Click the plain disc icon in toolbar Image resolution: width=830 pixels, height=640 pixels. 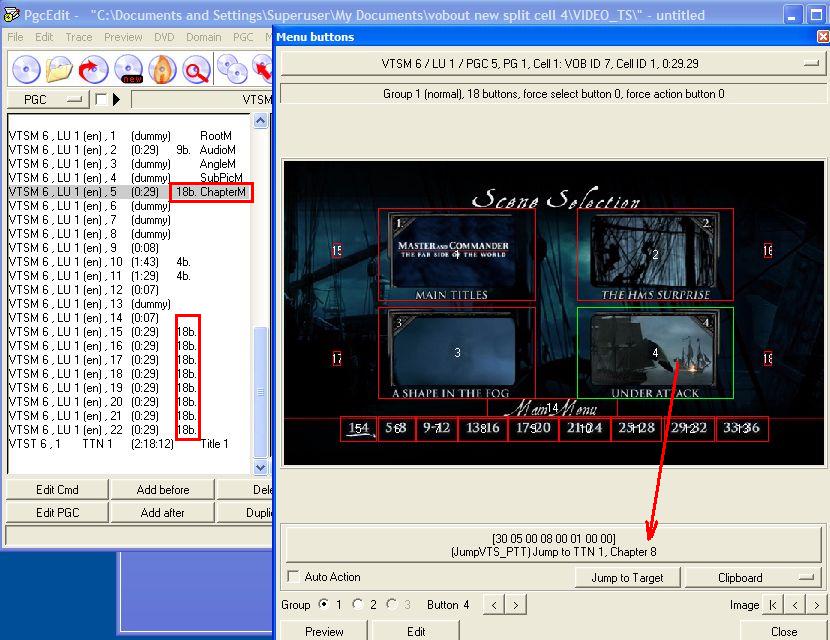tap(26, 69)
